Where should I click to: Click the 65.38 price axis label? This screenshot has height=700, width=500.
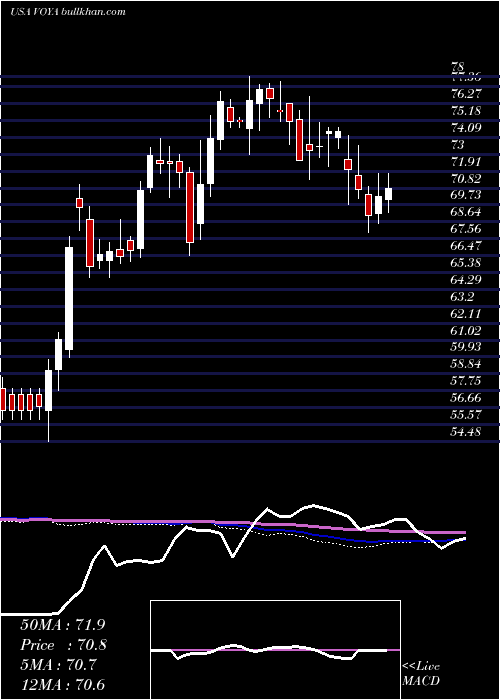(x=467, y=263)
